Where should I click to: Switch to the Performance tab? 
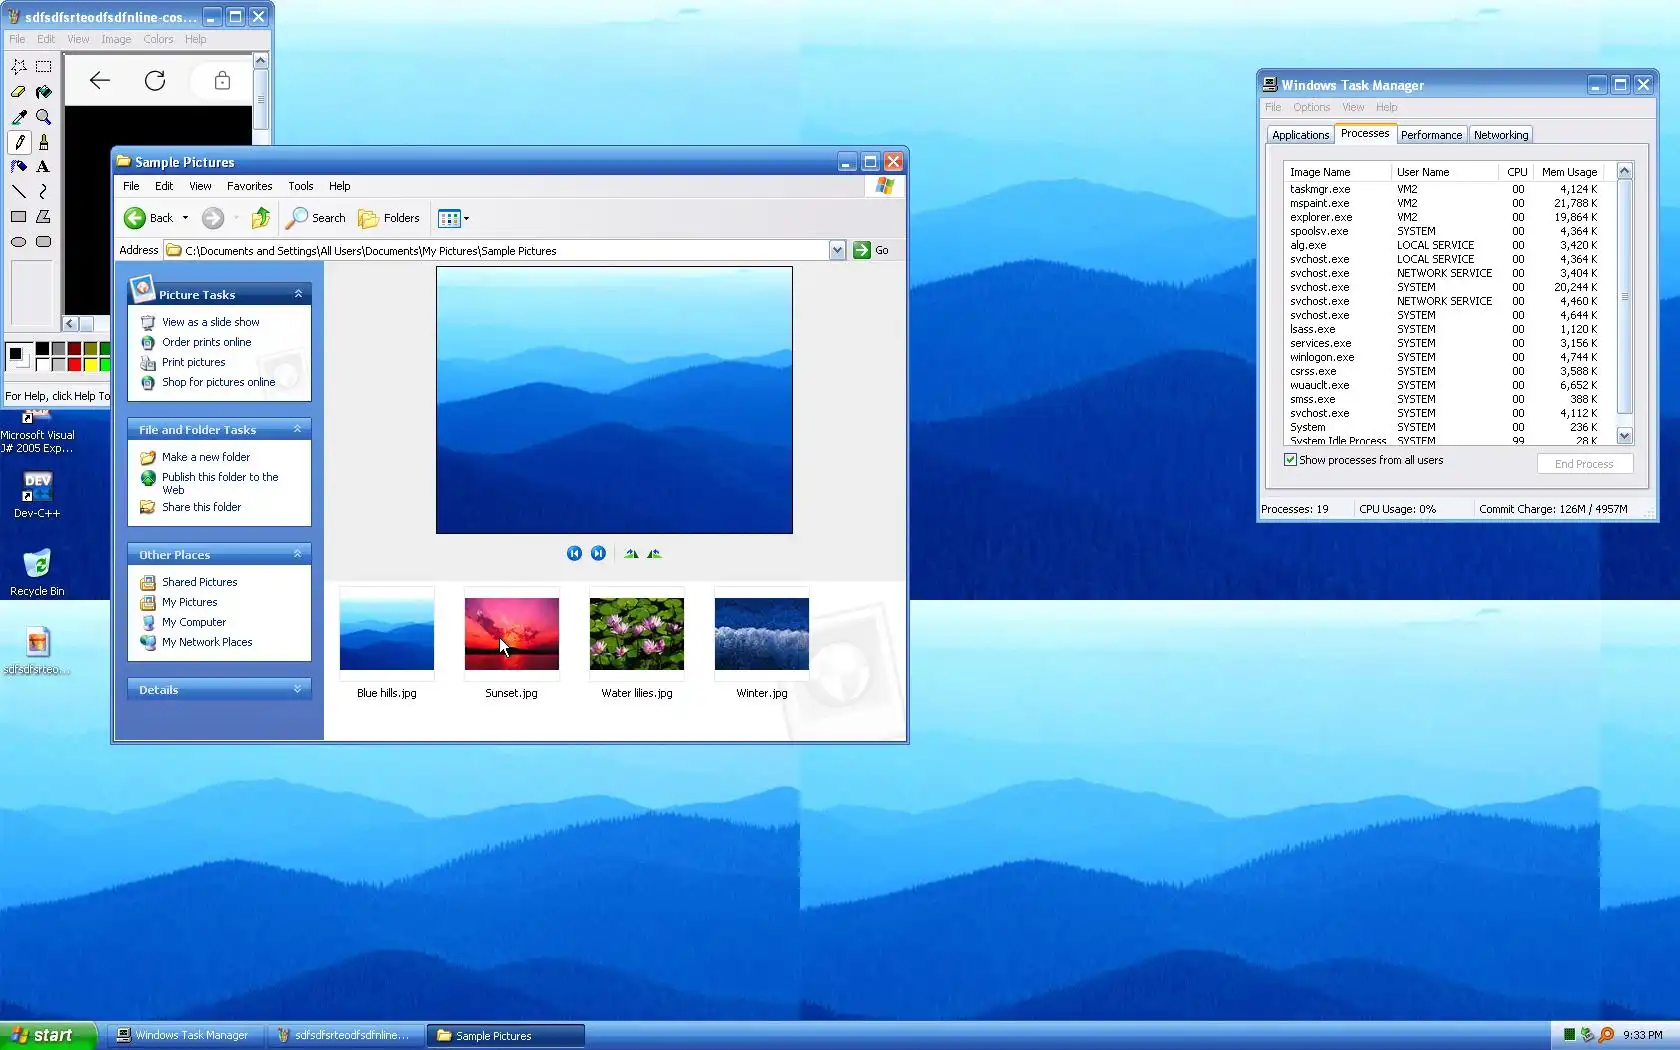click(1431, 135)
